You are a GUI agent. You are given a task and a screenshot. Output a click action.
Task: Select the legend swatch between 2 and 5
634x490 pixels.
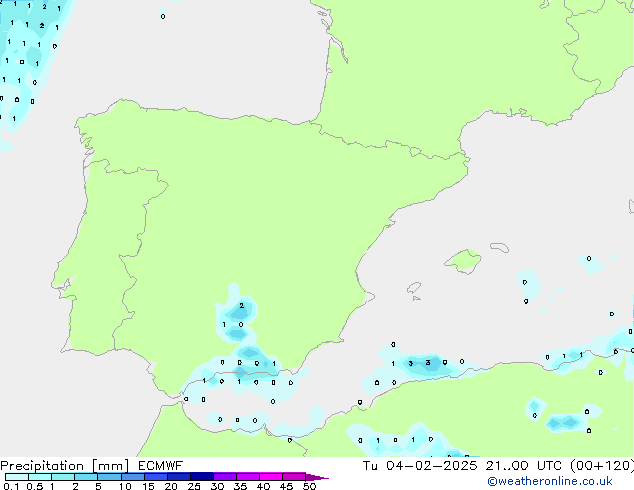[x=86, y=477]
